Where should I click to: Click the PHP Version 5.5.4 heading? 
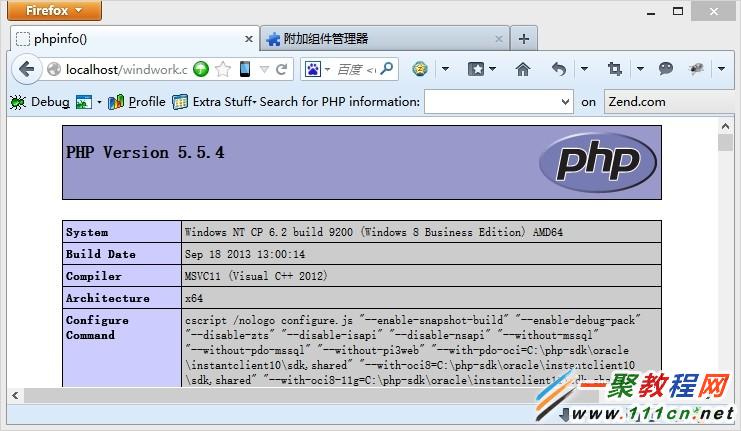tap(145, 152)
